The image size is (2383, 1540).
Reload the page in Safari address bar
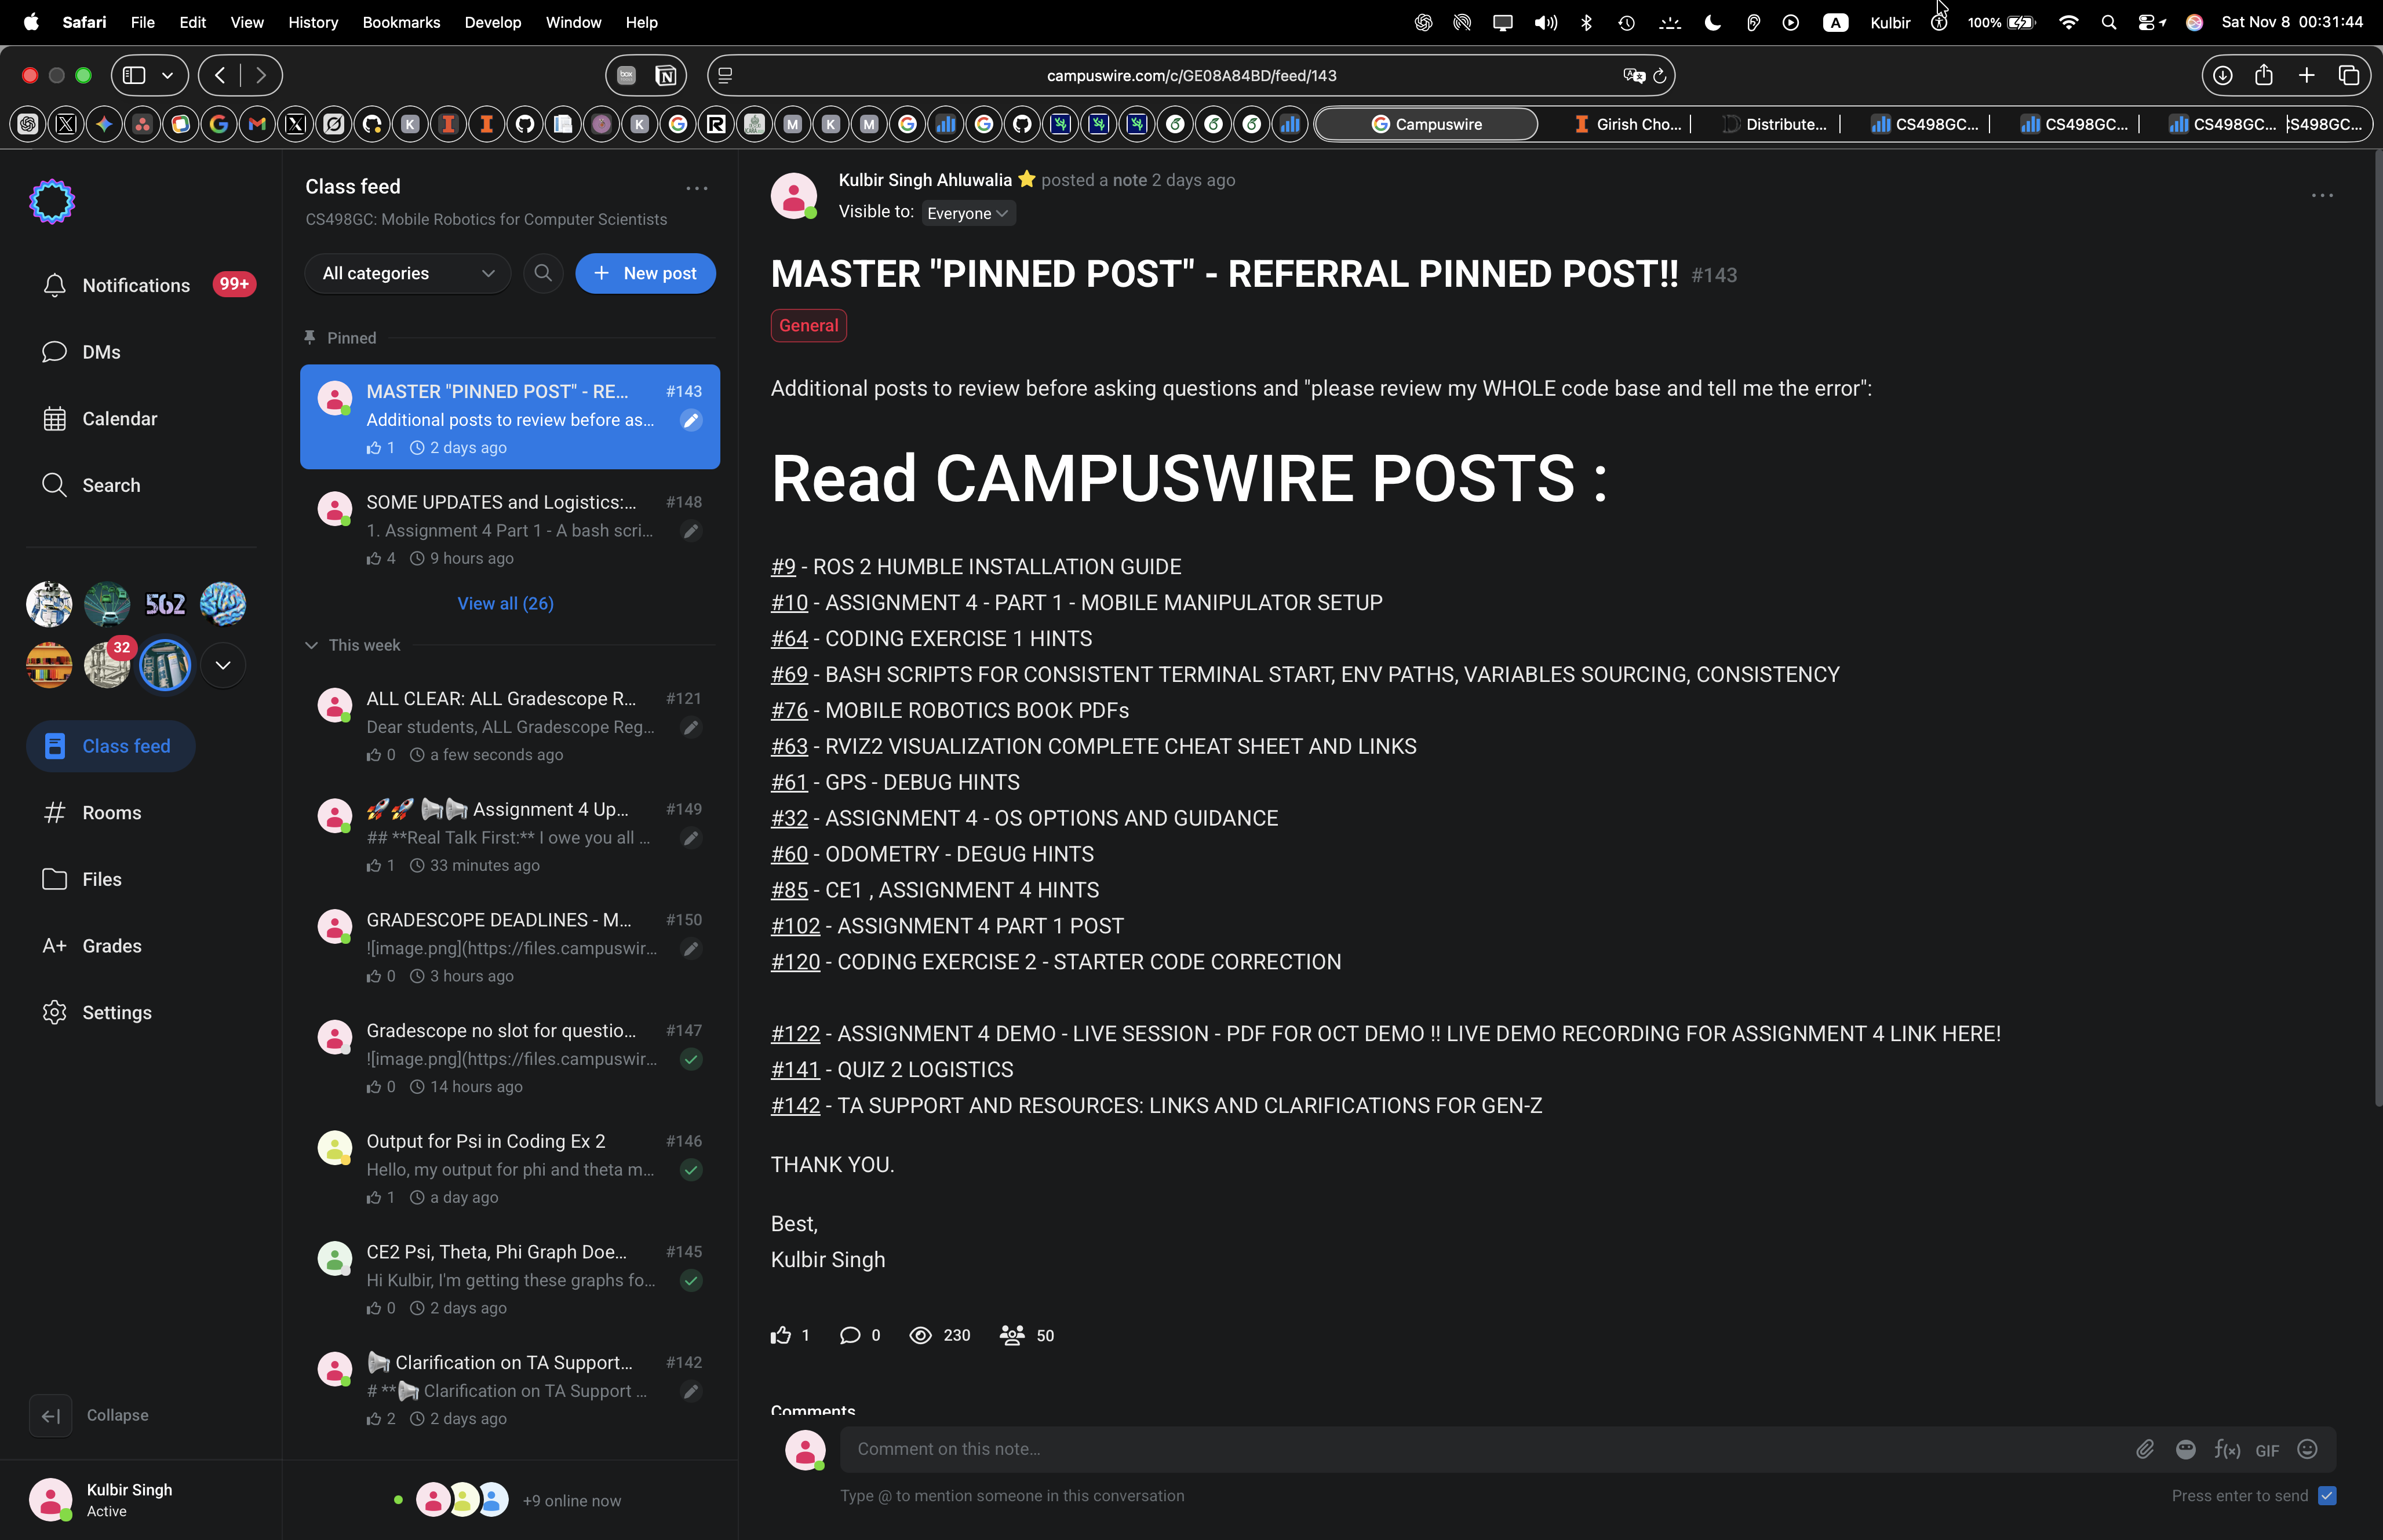click(1660, 75)
